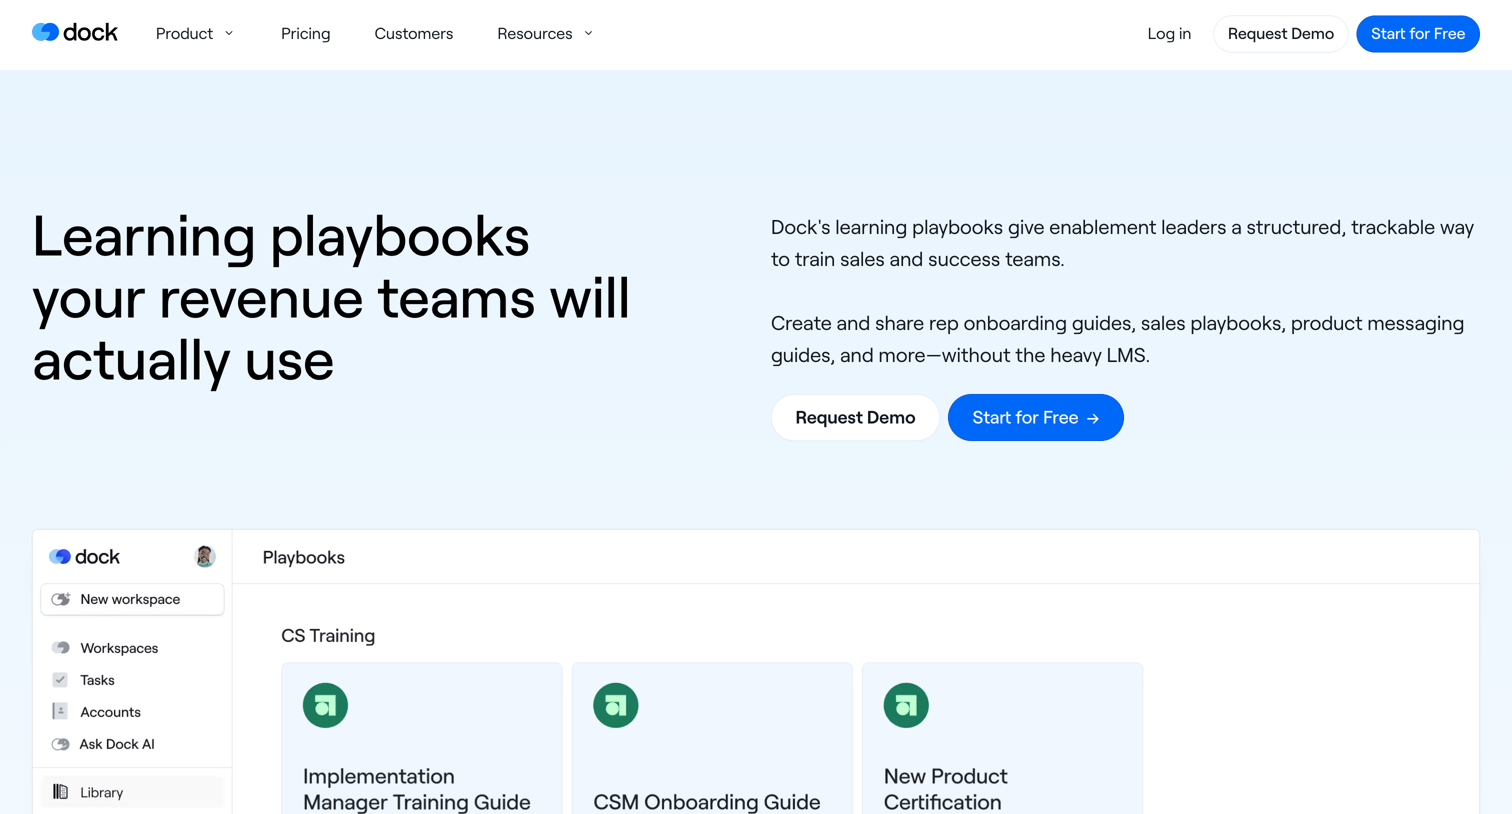
Task: Click the Playbooks page title
Action: tap(304, 557)
